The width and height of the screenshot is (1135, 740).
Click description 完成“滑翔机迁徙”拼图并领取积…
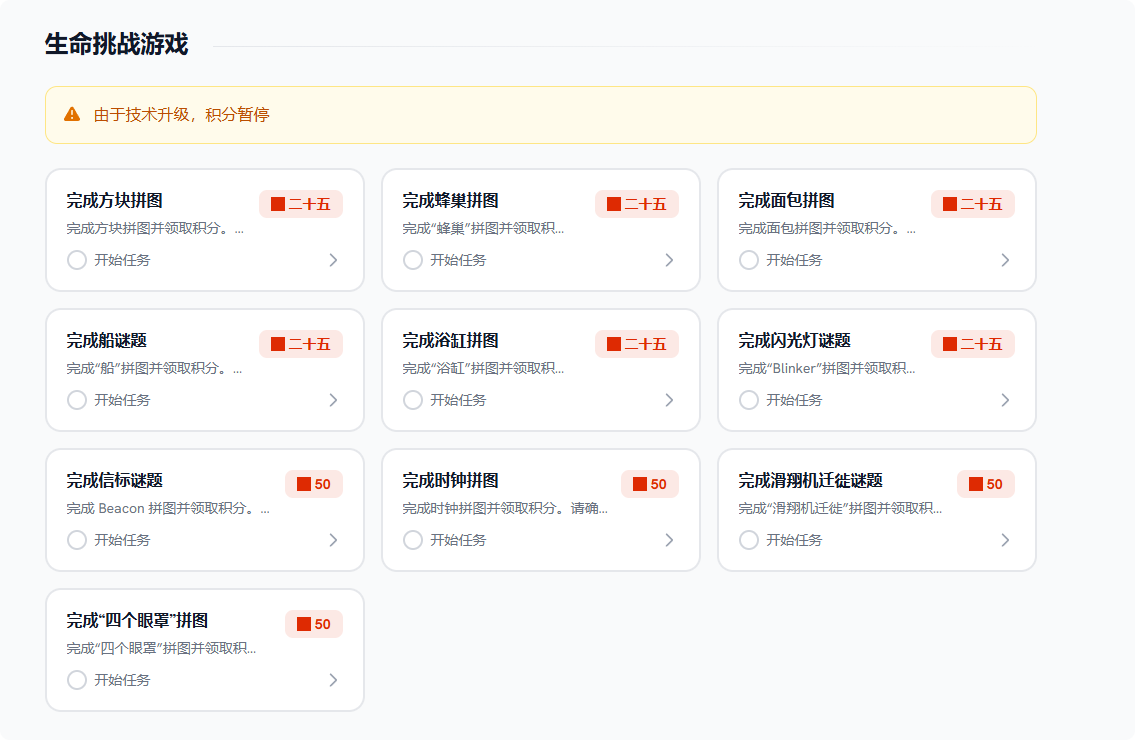840,508
